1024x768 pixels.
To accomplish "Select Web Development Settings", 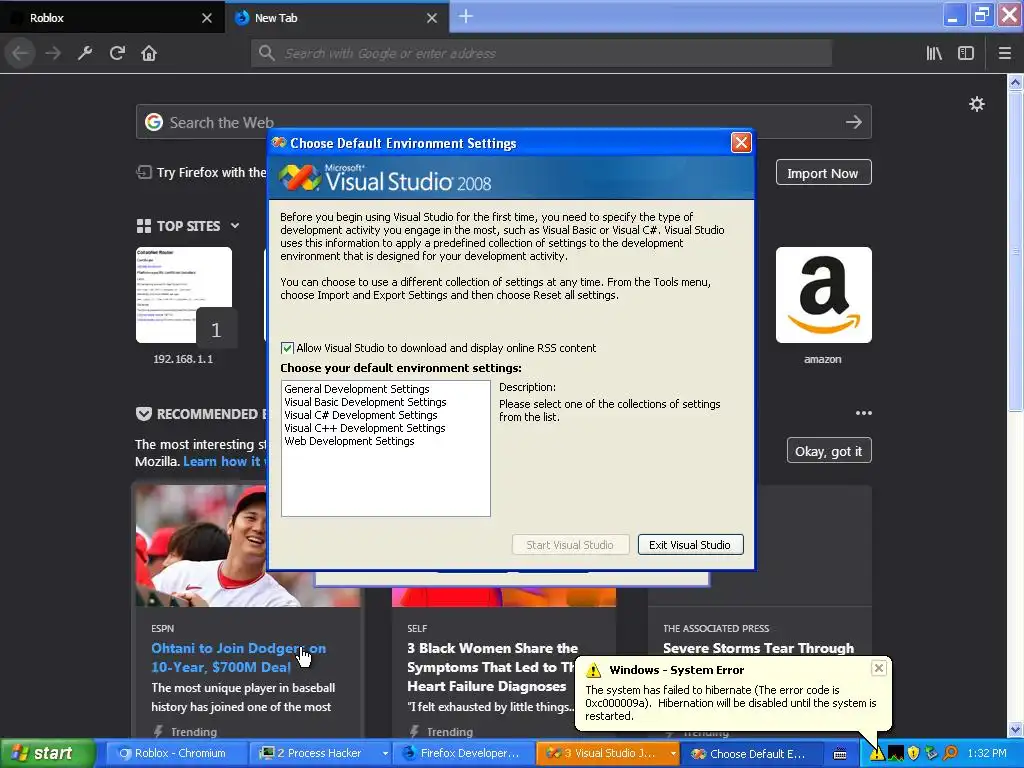I will [x=349, y=441].
